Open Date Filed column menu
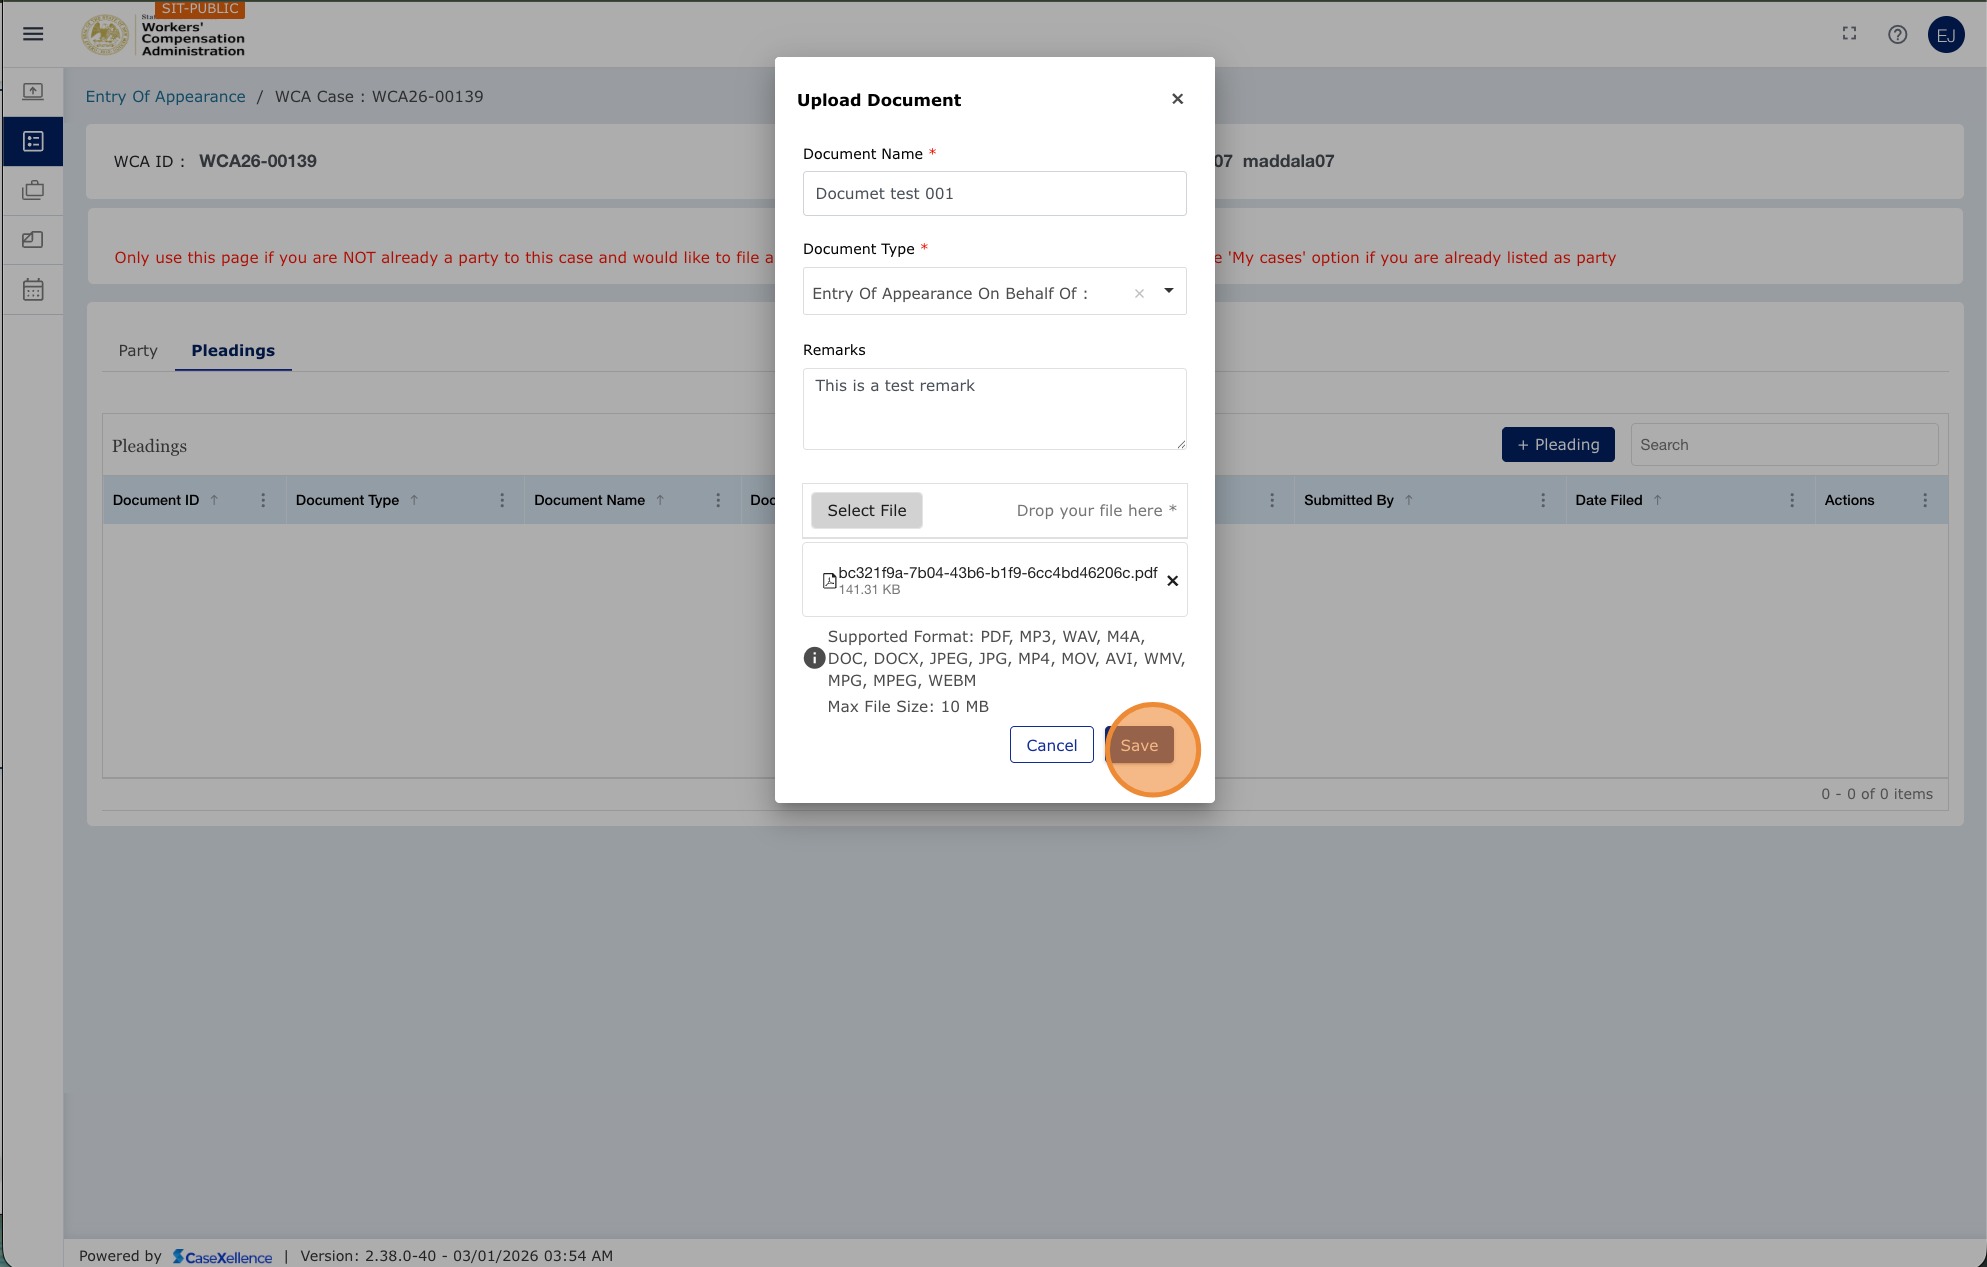 tap(1792, 500)
